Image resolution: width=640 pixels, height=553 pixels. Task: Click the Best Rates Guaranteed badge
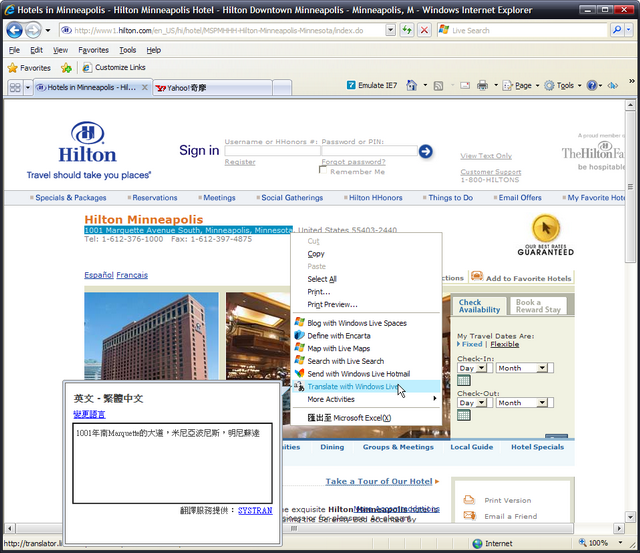tap(546, 235)
